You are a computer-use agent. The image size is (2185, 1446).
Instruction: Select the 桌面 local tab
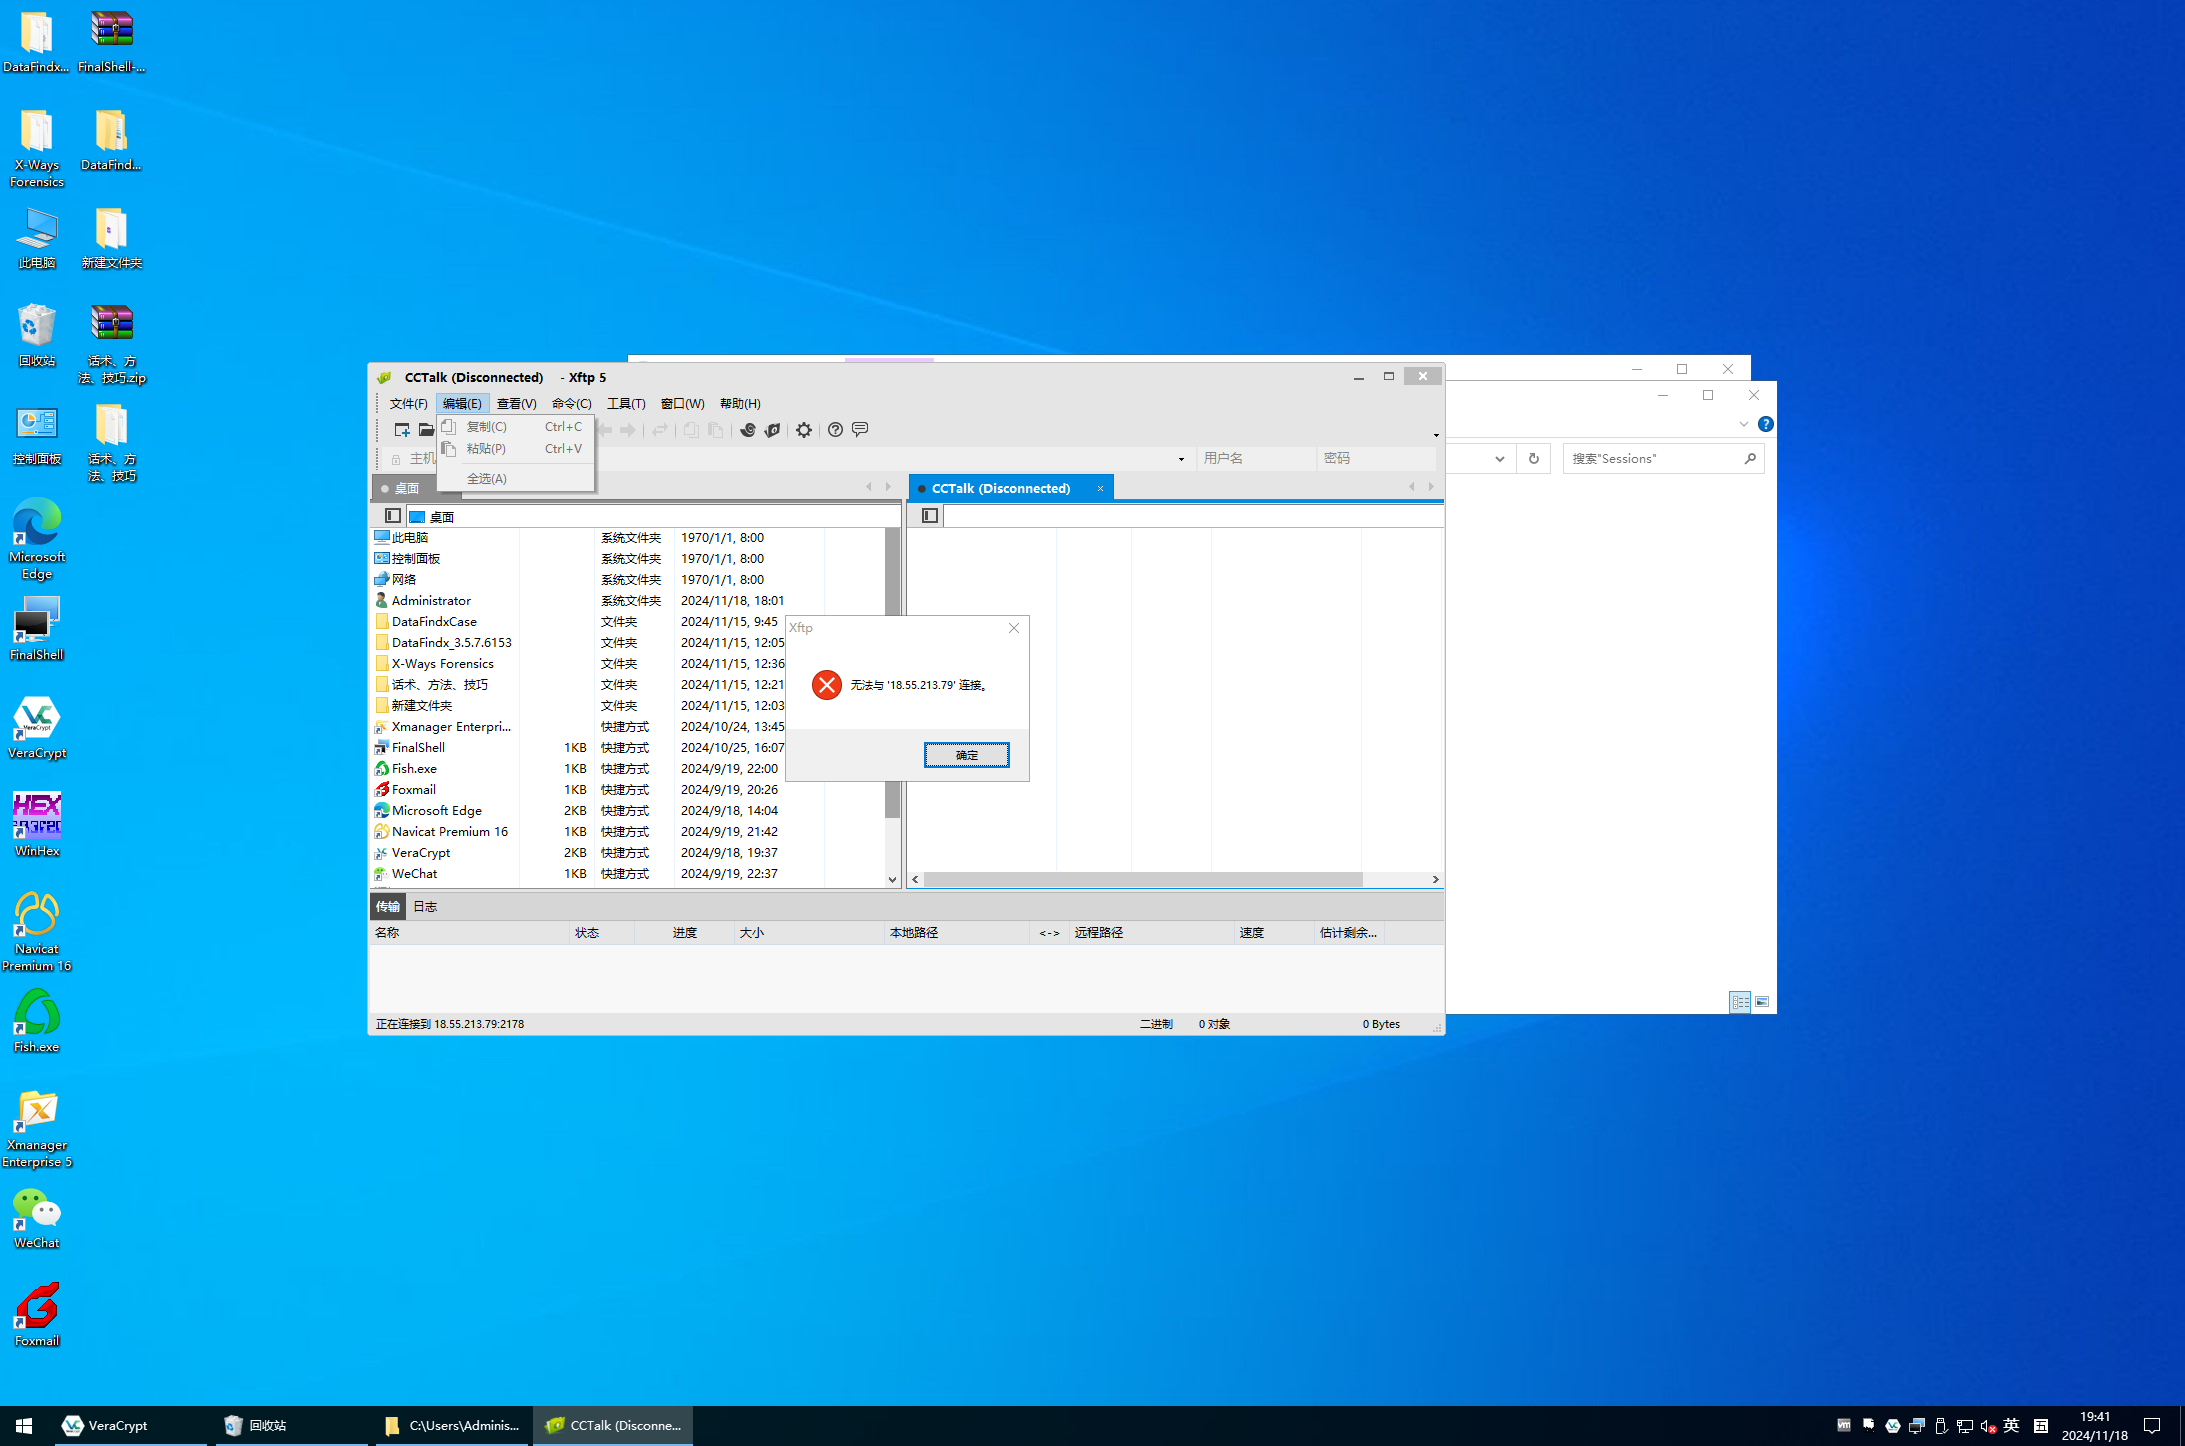pyautogui.click(x=406, y=489)
